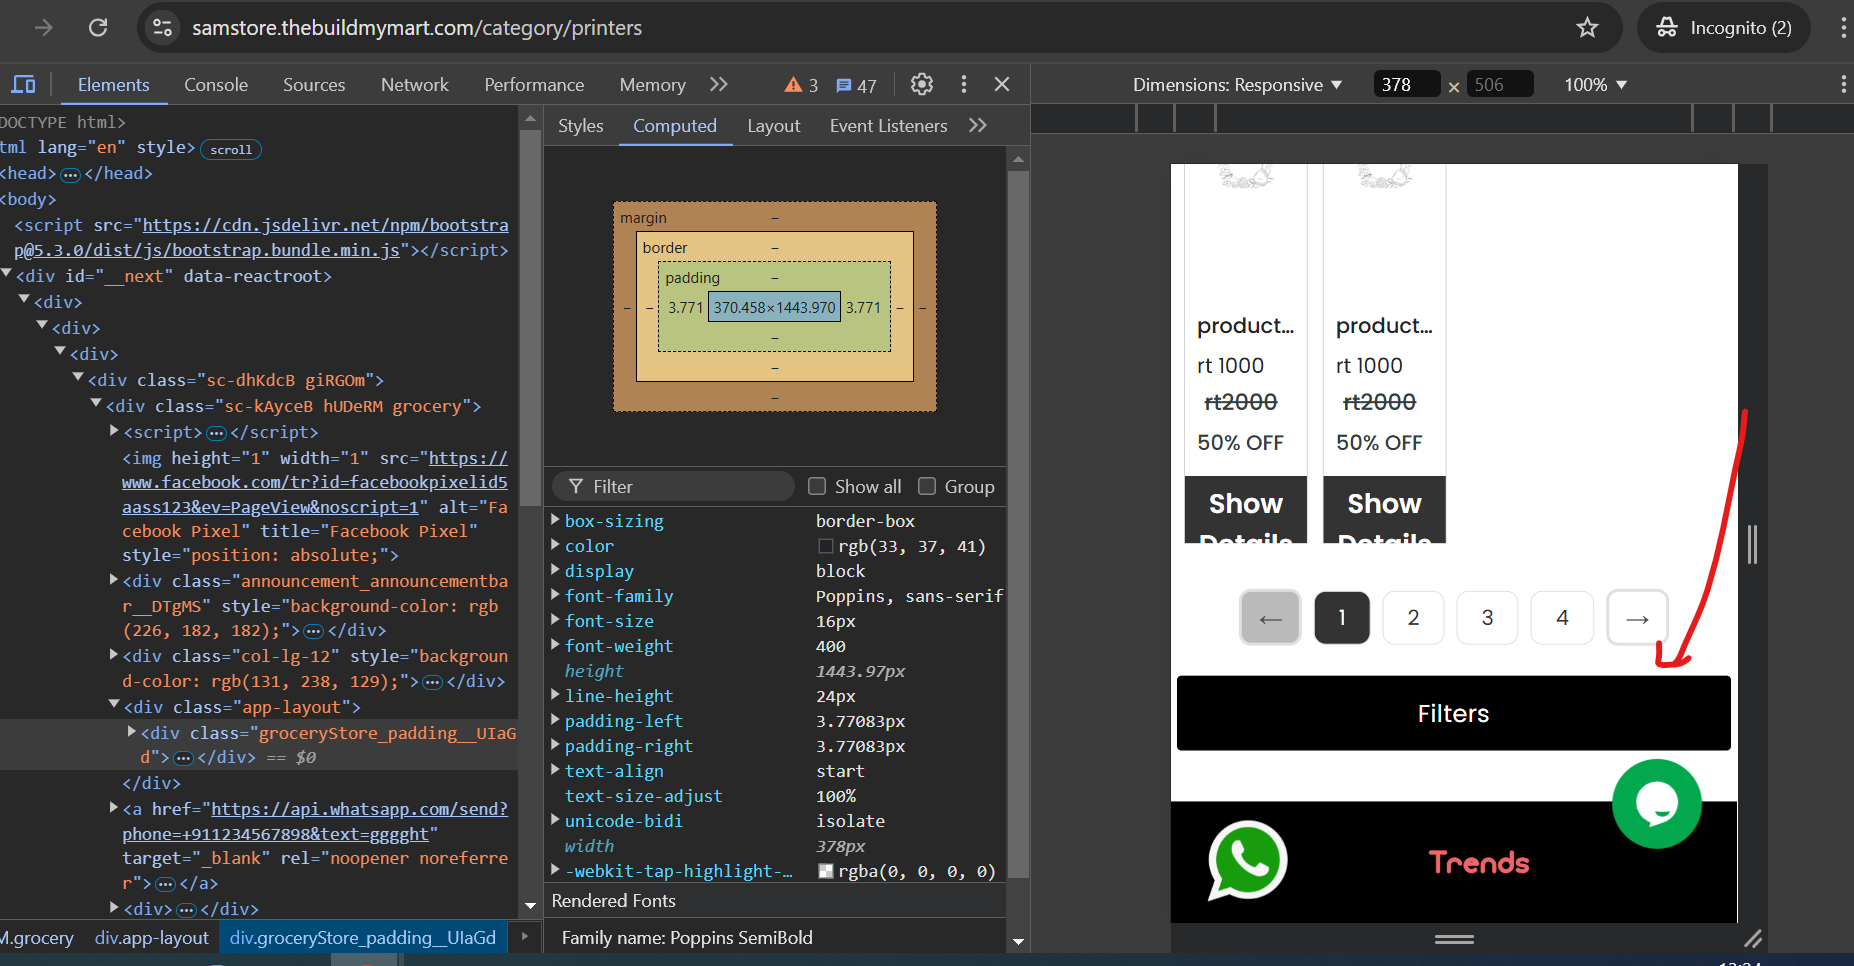Image resolution: width=1854 pixels, height=966 pixels.
Task: Toggle the device toolbar icon in DevTools
Action: tap(23, 85)
